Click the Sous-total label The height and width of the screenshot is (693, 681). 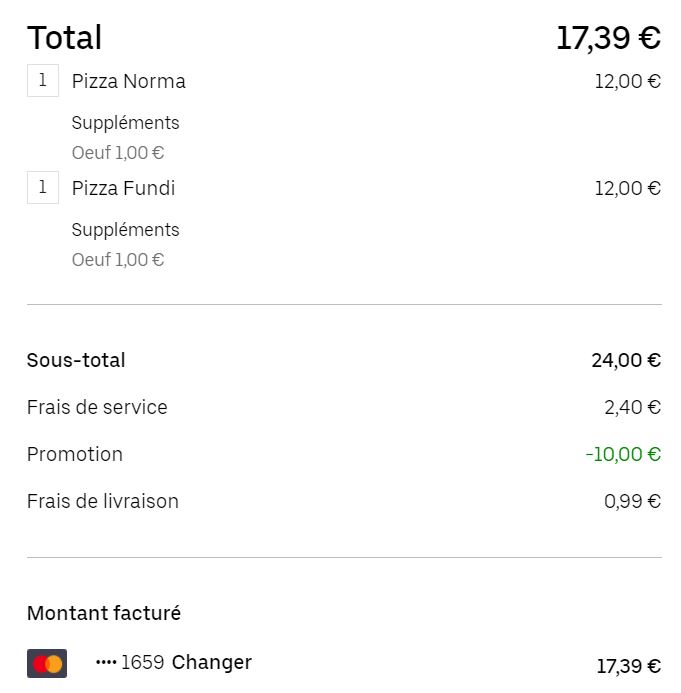[x=76, y=360]
